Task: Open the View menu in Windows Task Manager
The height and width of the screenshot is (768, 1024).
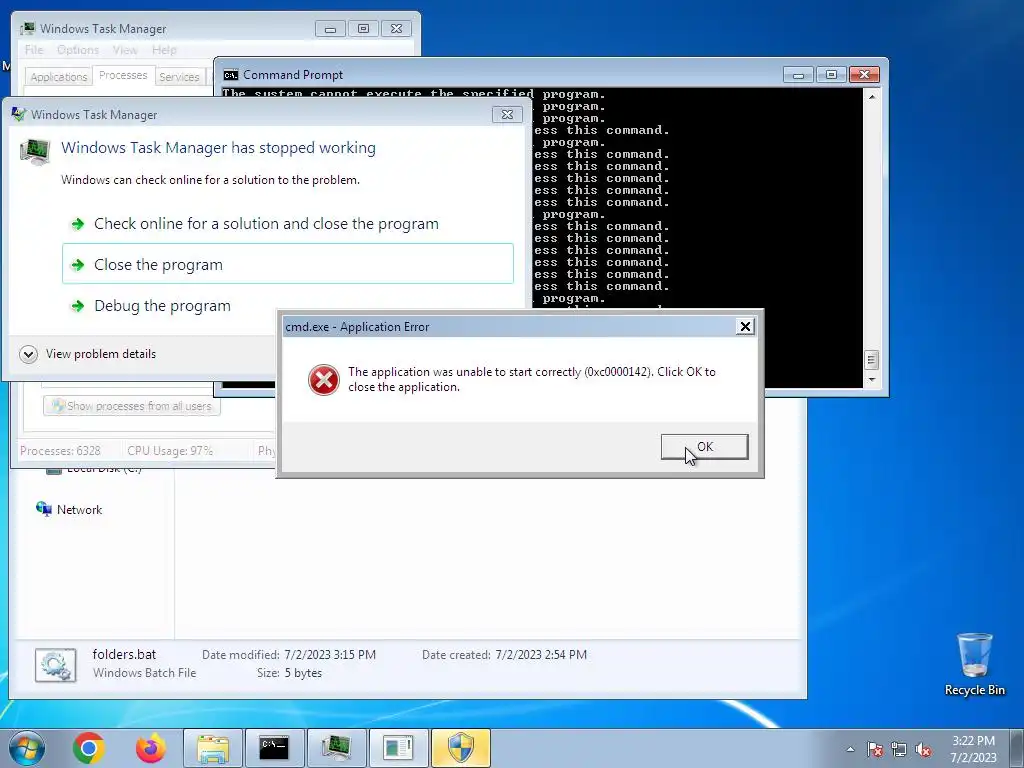Action: 125,50
